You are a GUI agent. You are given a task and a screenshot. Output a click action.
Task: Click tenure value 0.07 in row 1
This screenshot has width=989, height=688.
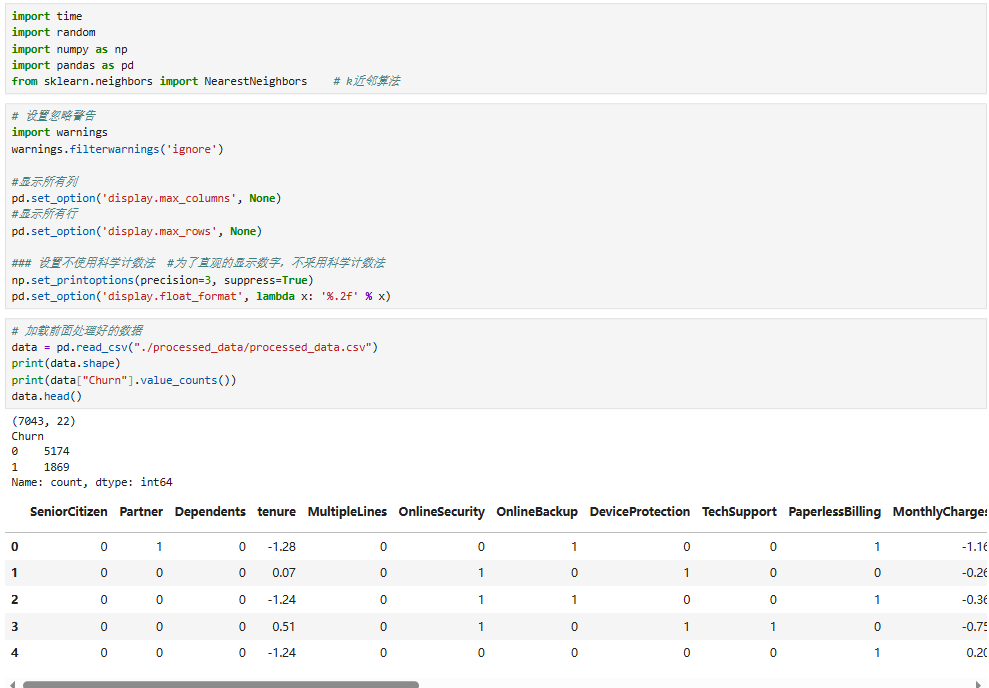click(284, 573)
